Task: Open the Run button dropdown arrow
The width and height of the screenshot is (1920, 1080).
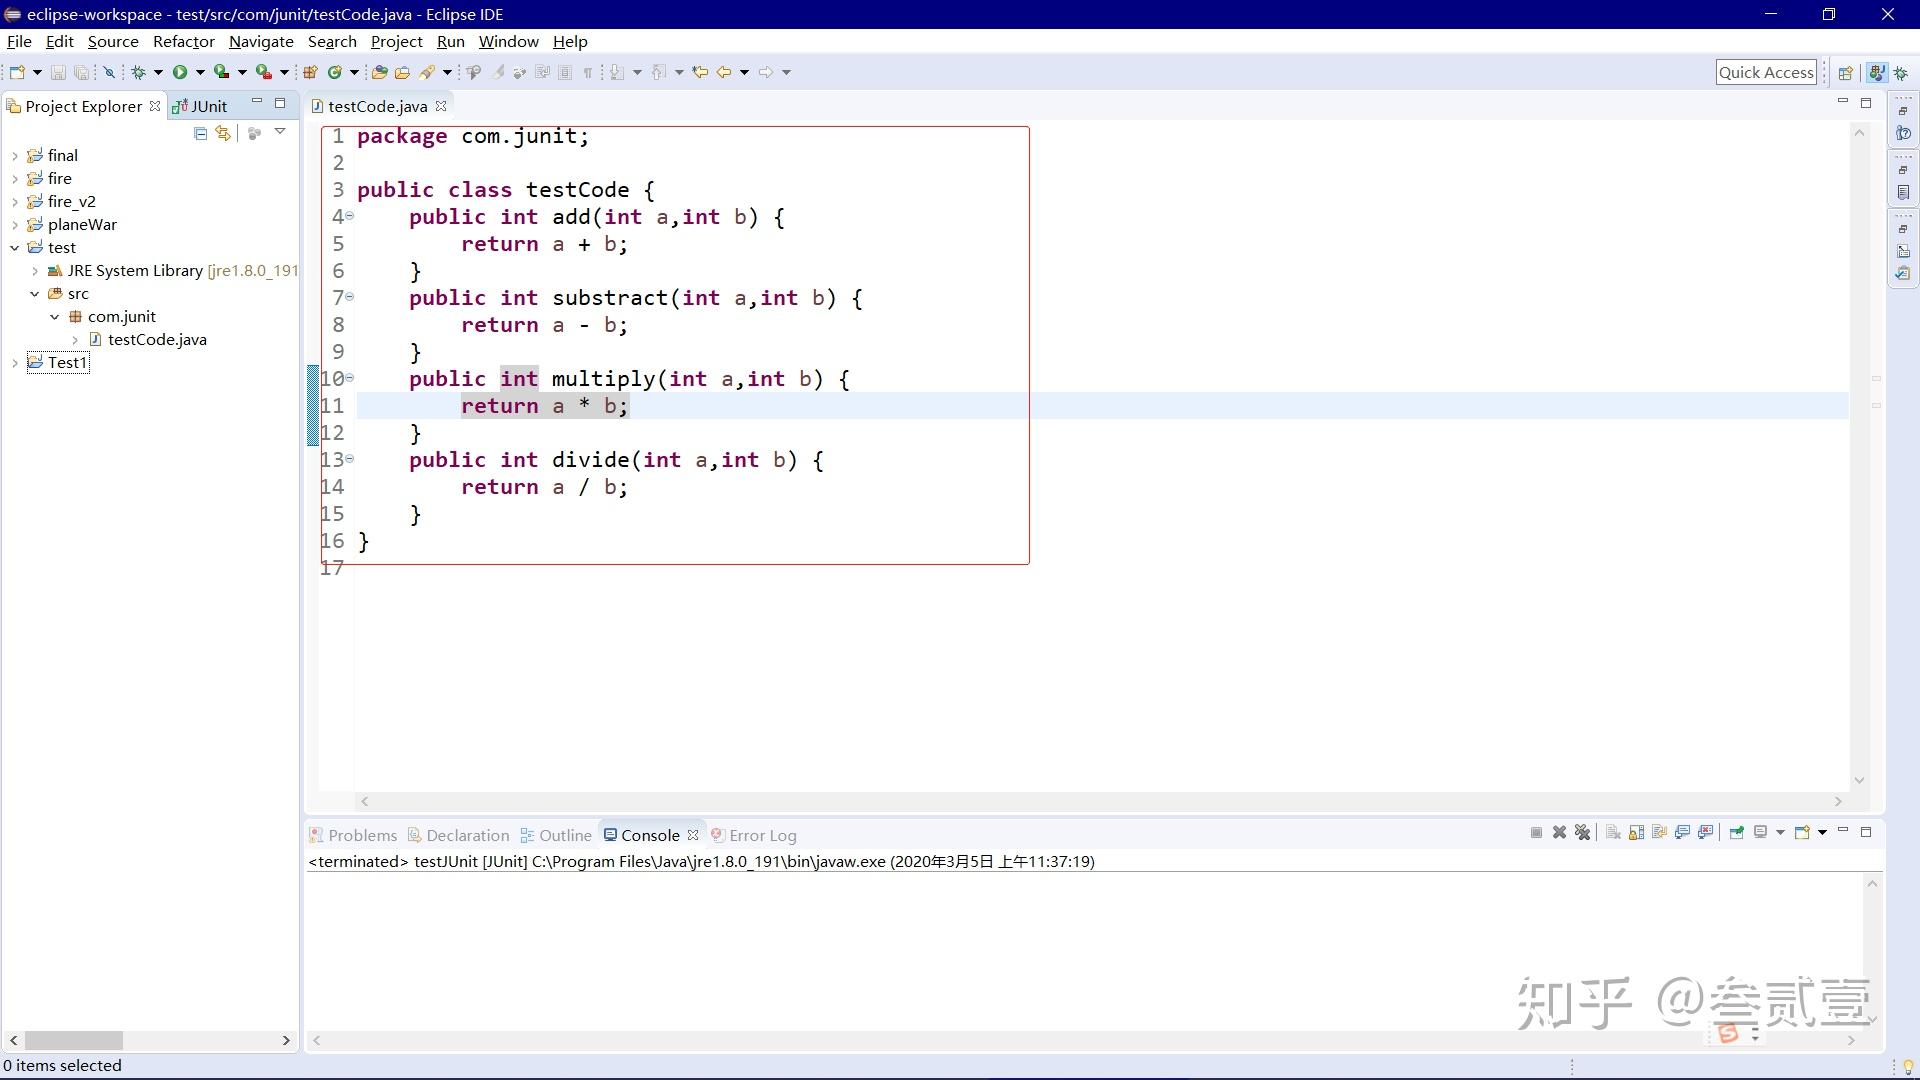Action: [200, 72]
